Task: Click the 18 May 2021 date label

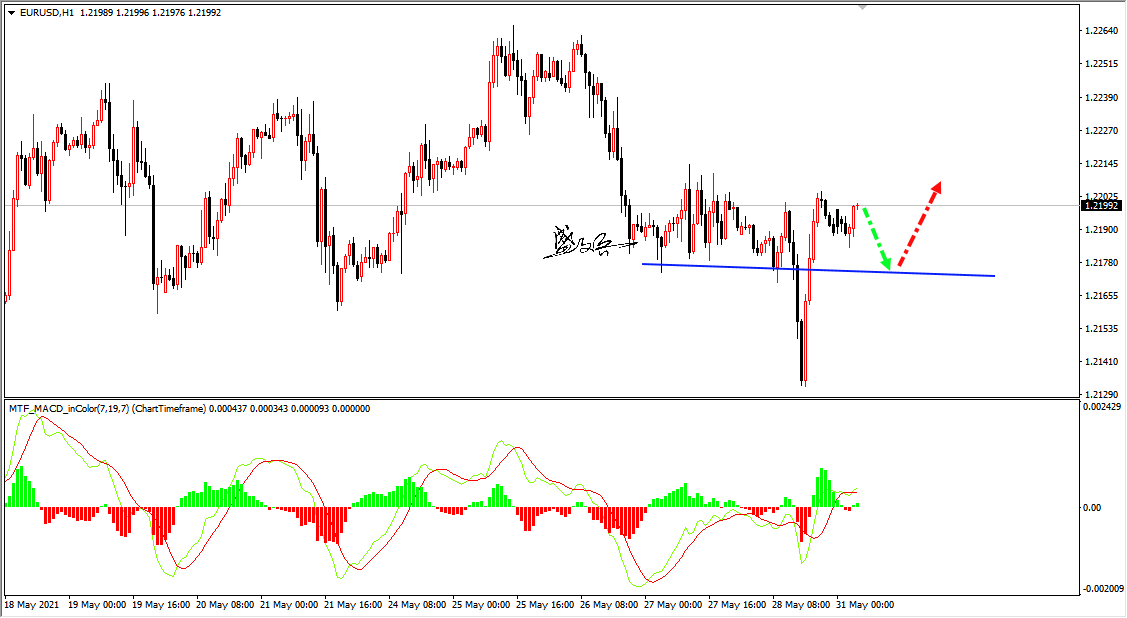Action: pos(30,605)
